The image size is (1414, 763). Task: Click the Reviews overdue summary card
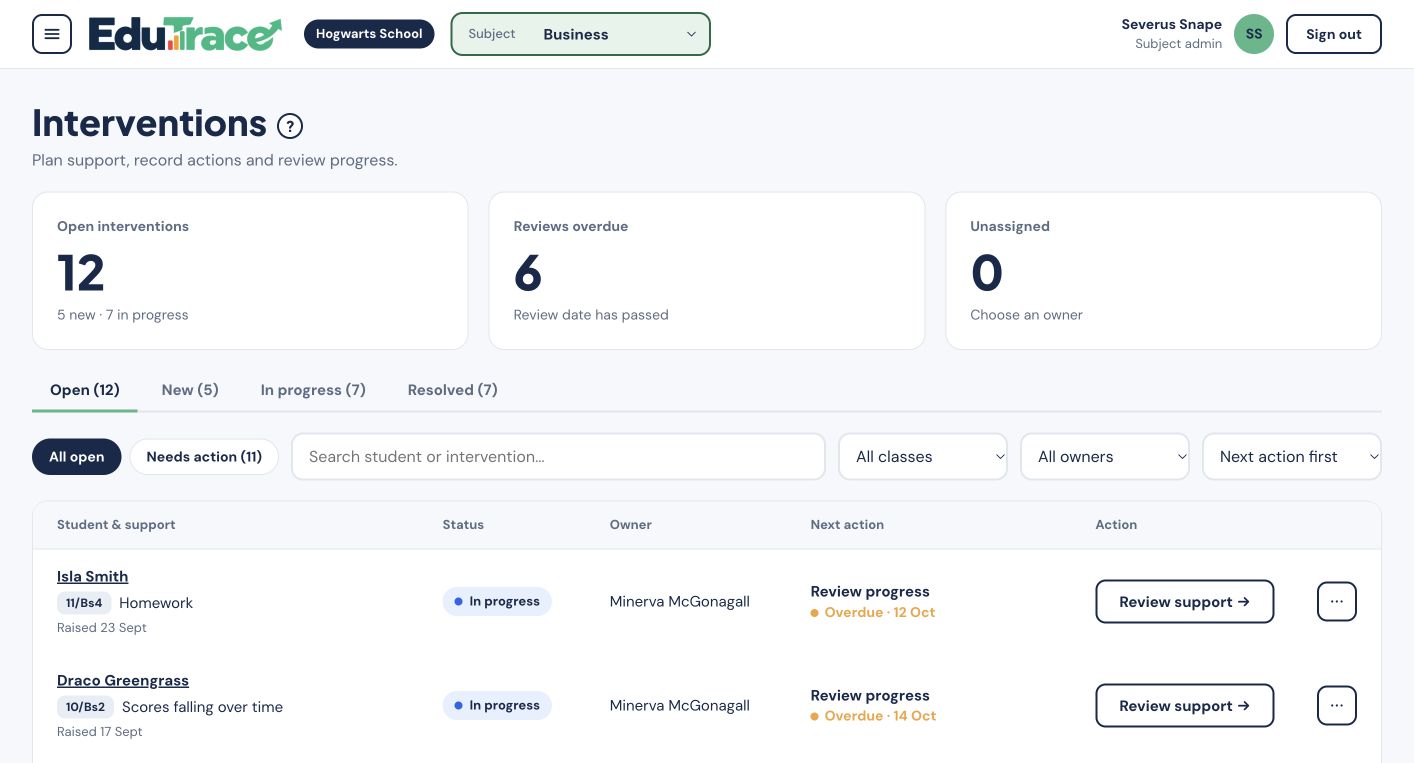(706, 271)
